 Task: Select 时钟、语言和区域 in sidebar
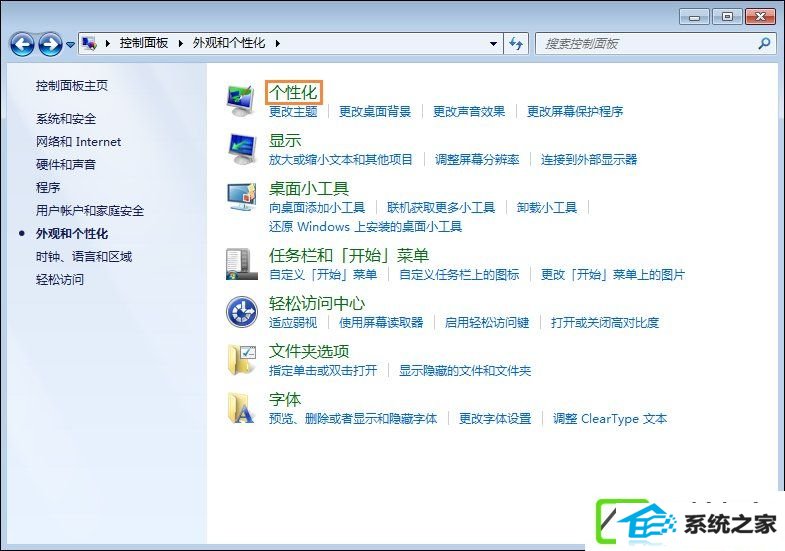pos(84,257)
